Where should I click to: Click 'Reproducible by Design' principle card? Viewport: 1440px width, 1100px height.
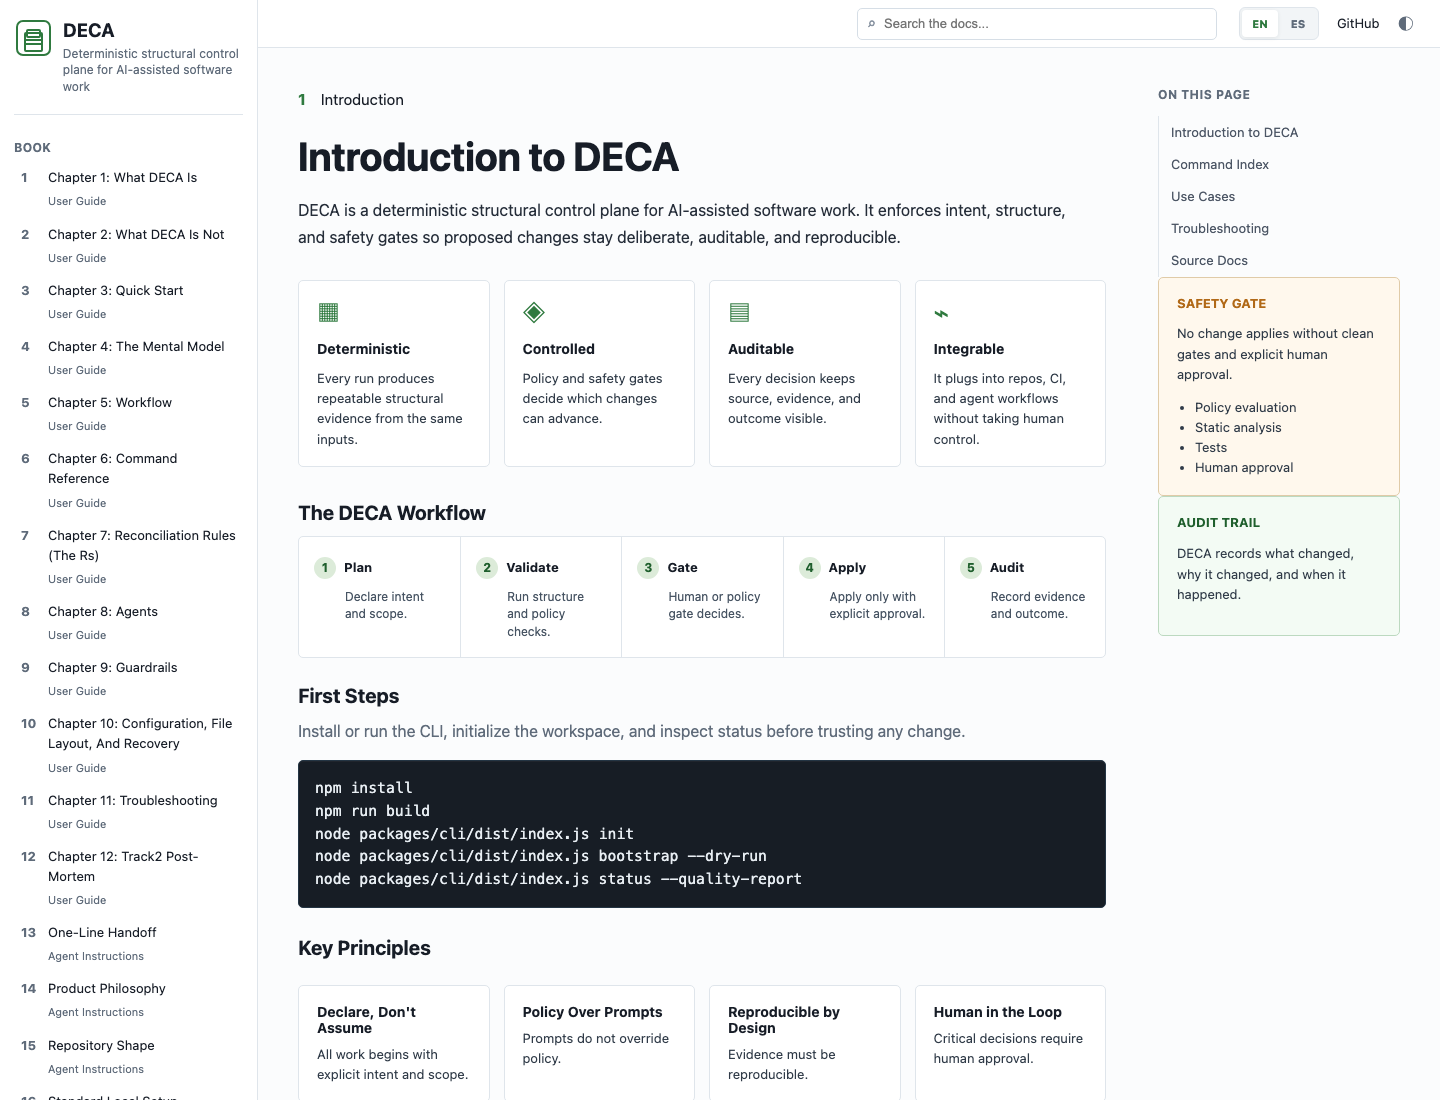(x=805, y=1042)
